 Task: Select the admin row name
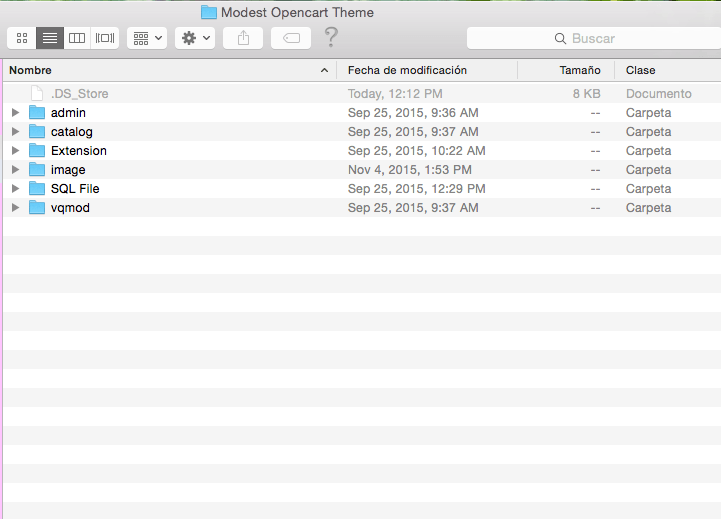coord(68,113)
